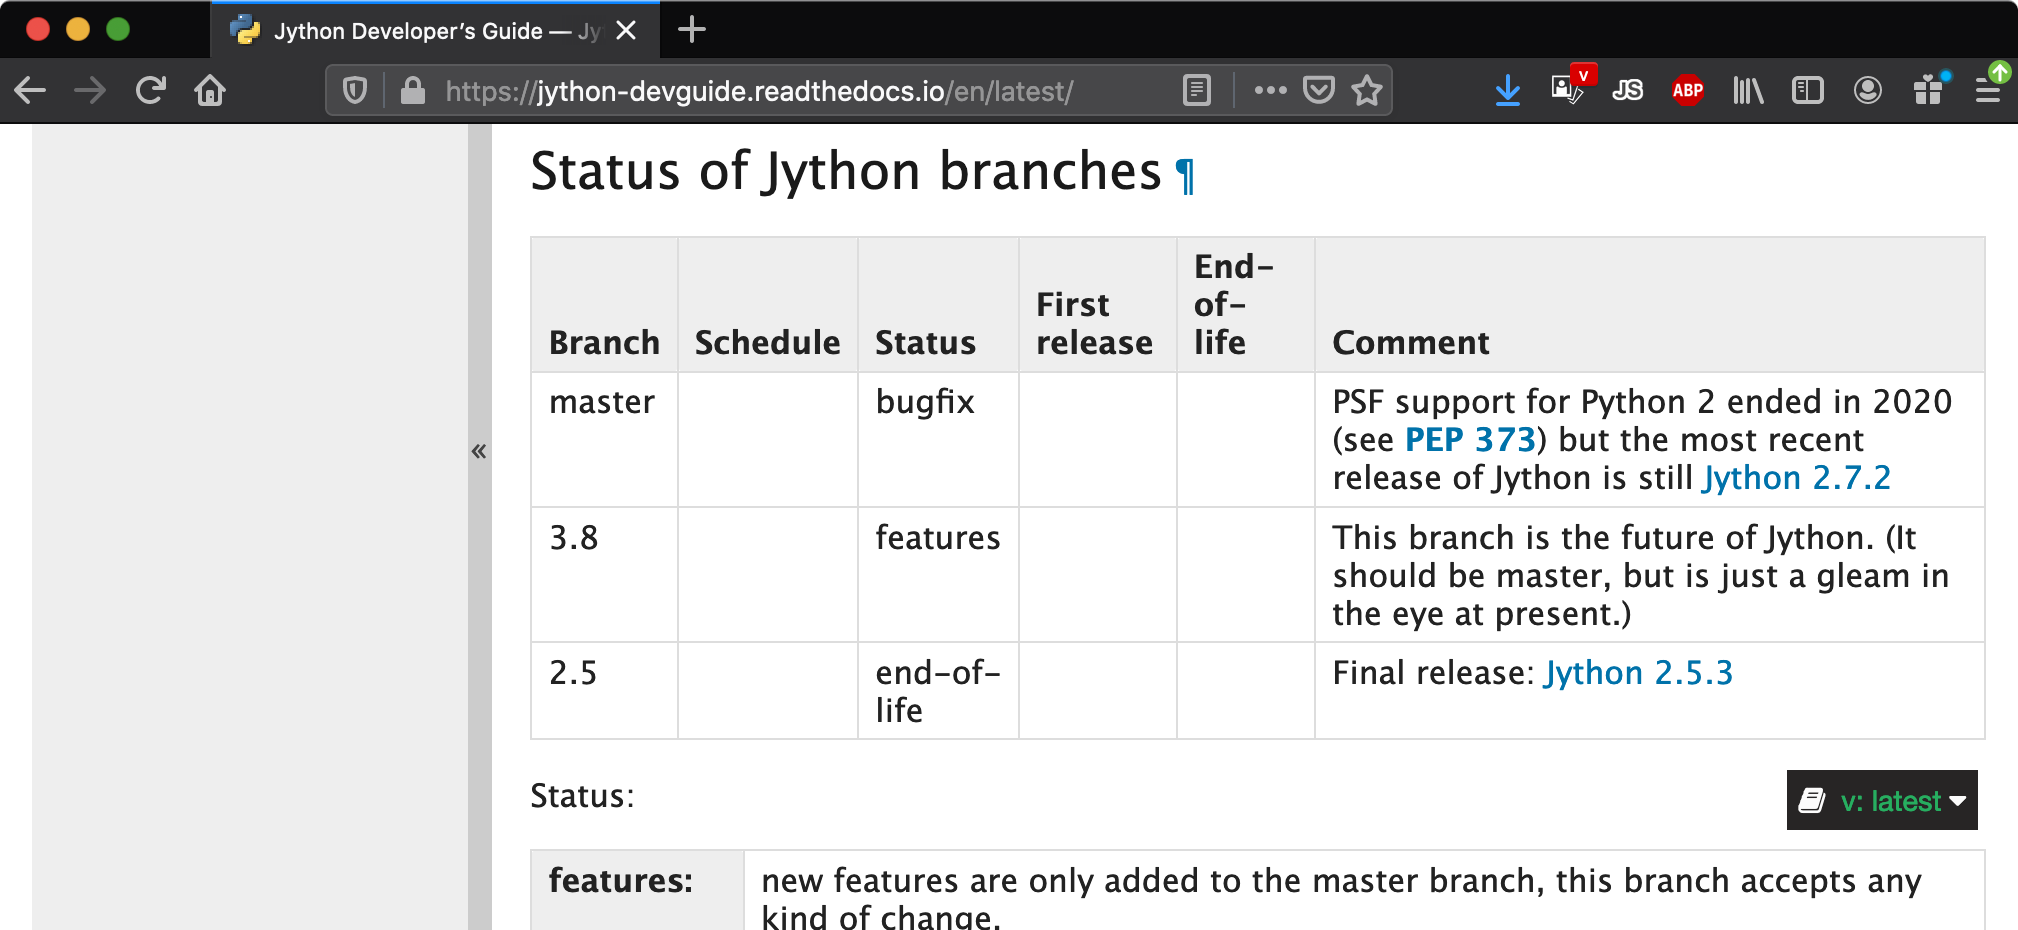Open the PEP 373 link
Viewport: 2018px width, 930px height.
click(x=1469, y=440)
